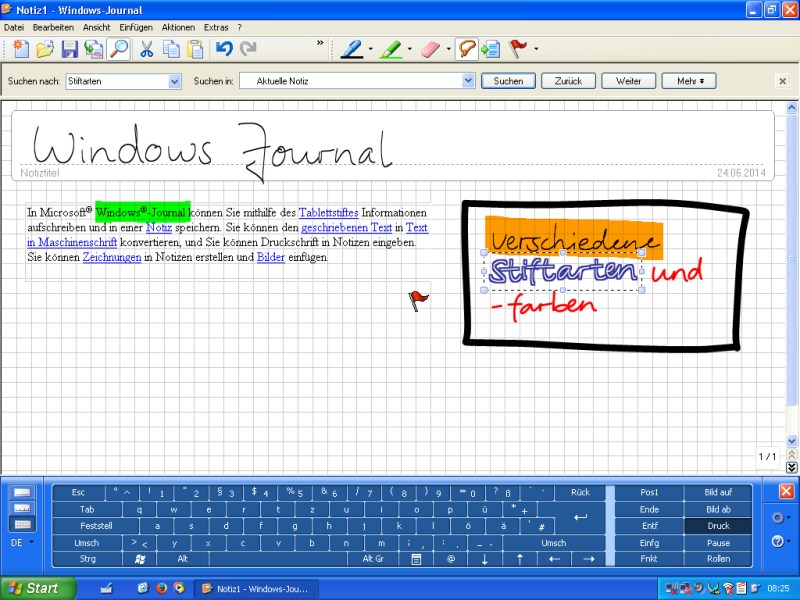Open the 'Suchen in' dropdown arrow

tap(468, 81)
